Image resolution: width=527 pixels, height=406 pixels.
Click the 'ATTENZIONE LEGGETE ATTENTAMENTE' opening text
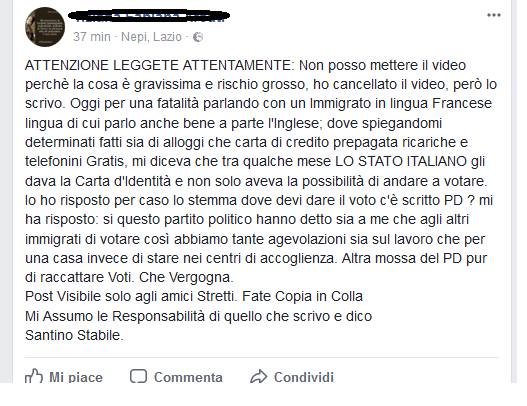point(160,65)
